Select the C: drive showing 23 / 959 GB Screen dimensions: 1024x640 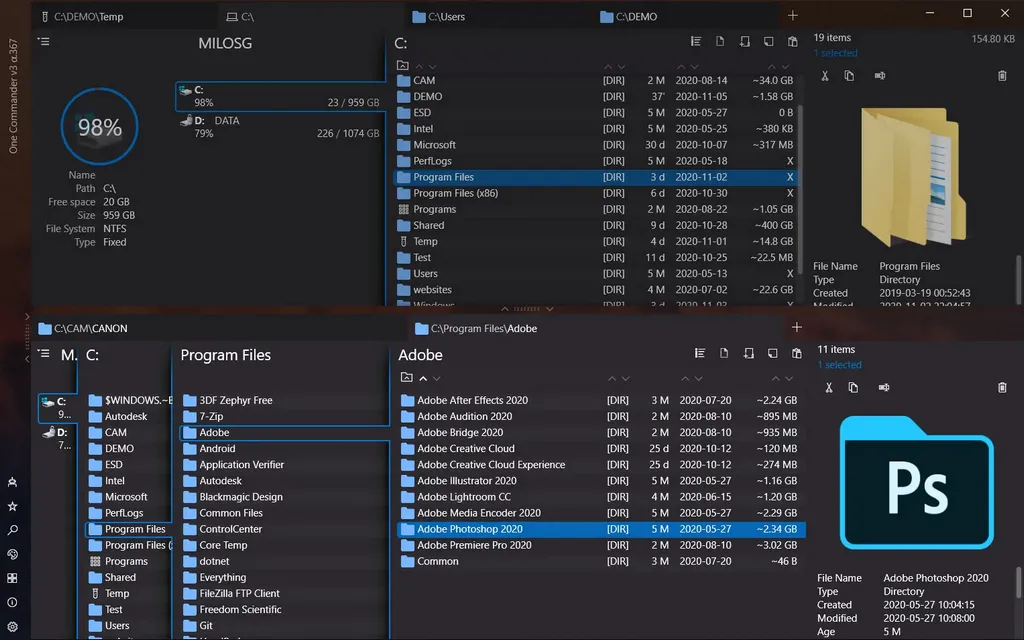pyautogui.click(x=280, y=96)
